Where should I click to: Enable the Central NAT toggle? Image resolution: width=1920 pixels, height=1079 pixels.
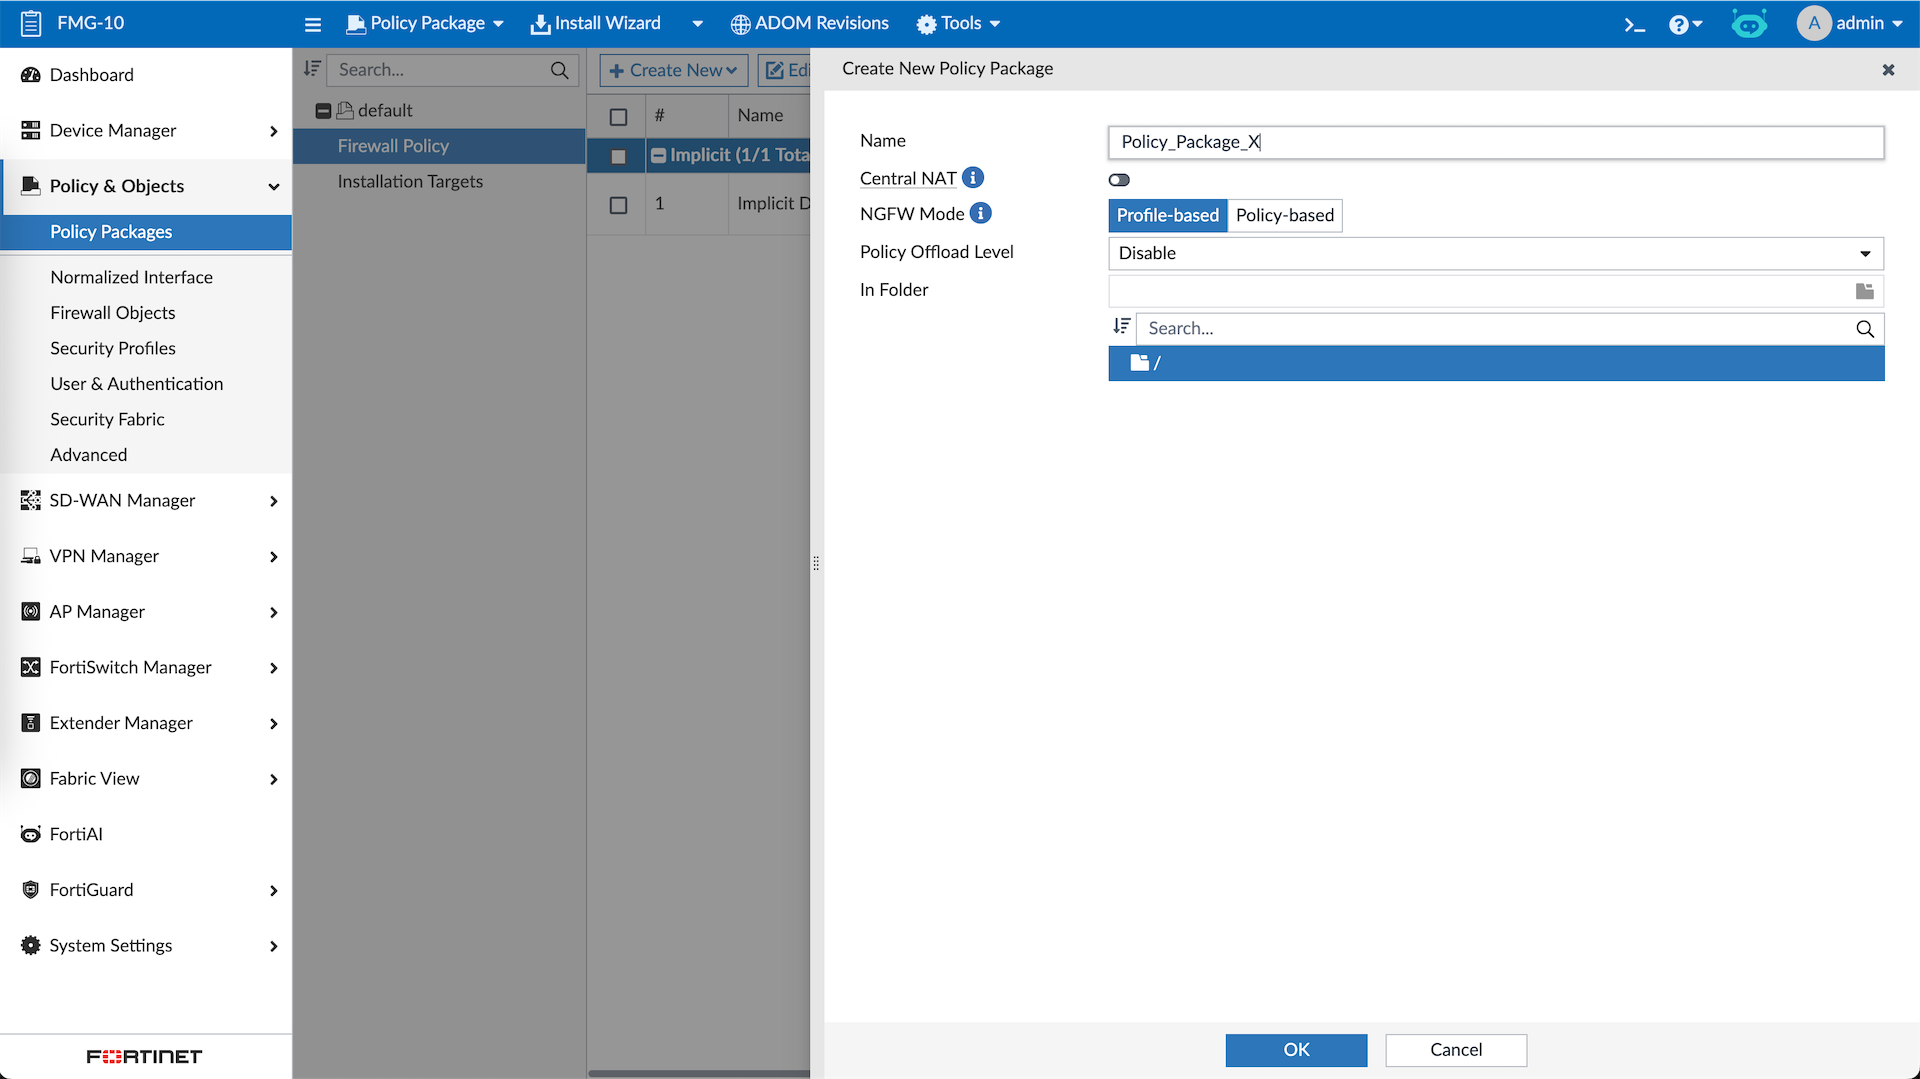tap(1119, 180)
